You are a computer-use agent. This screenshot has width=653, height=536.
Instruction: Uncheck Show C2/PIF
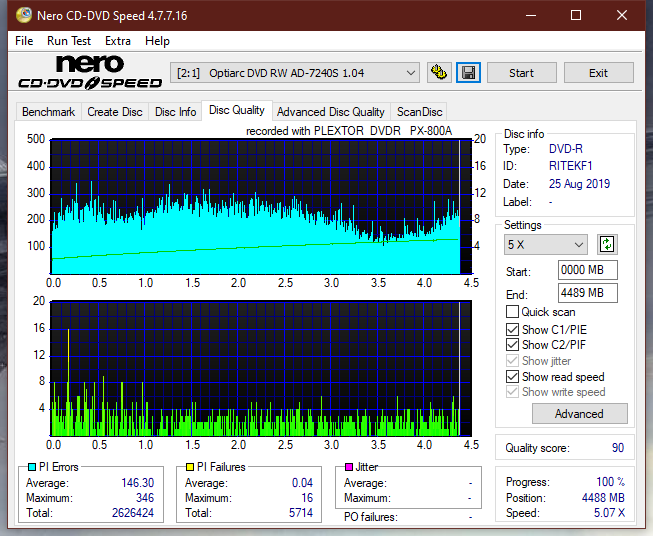512,344
